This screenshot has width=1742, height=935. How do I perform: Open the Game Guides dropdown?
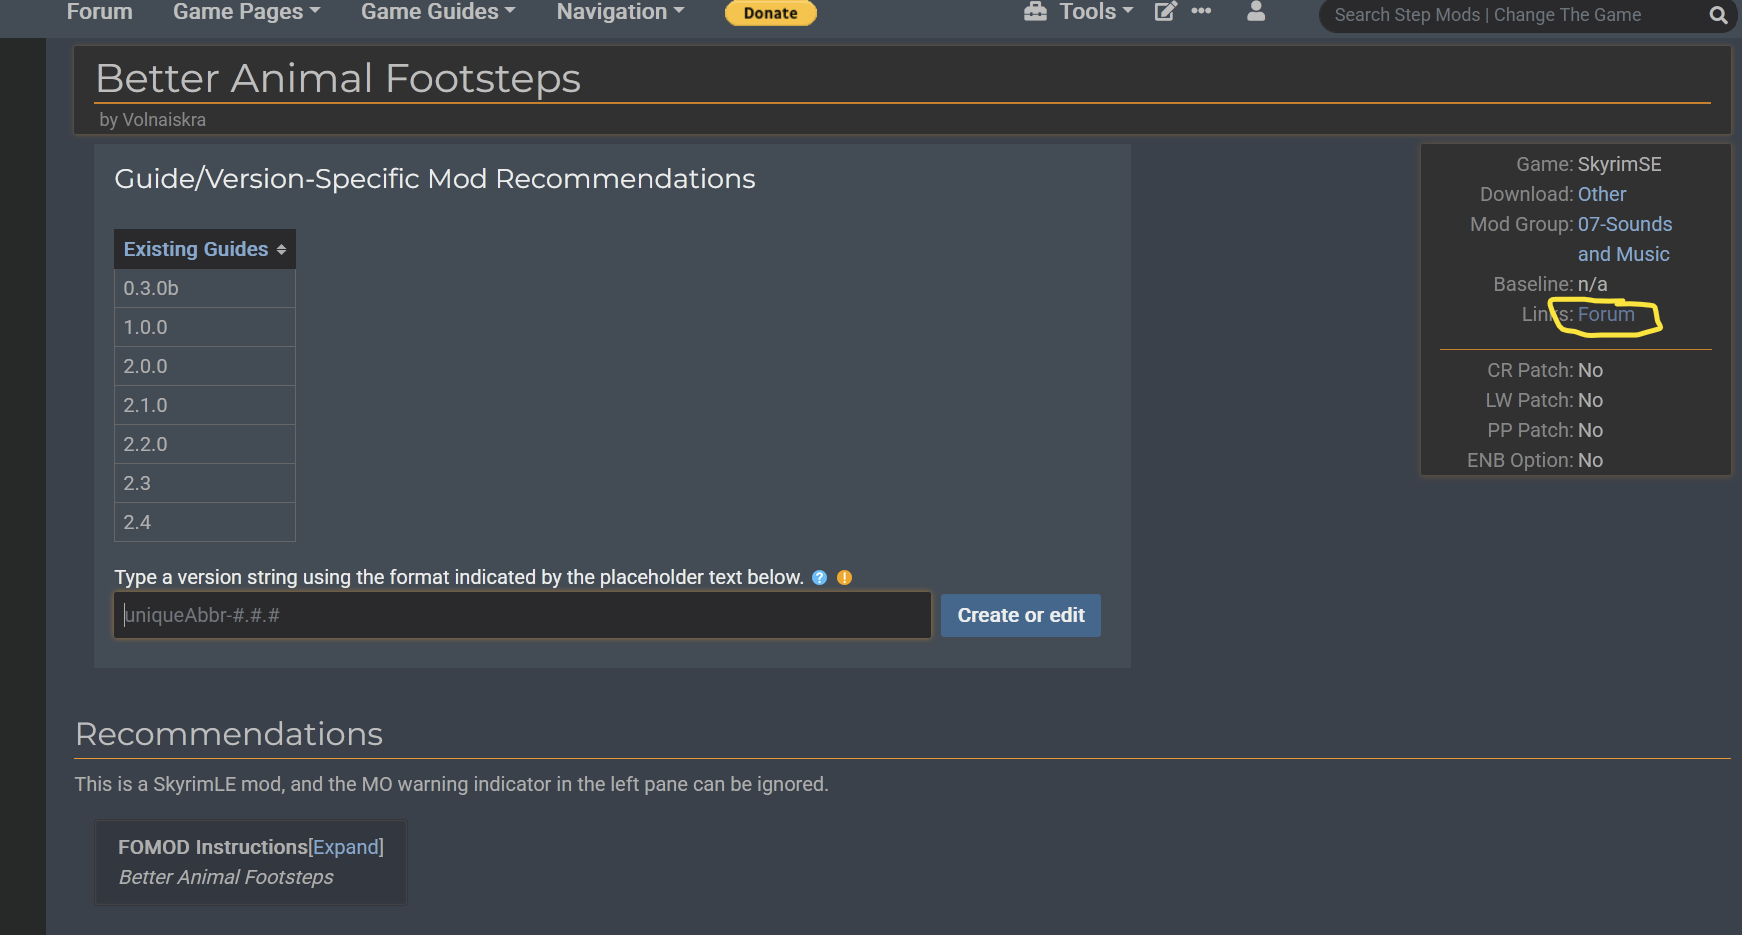(438, 12)
